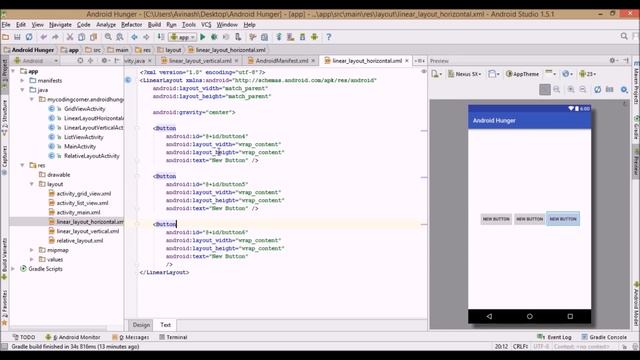This screenshot has height=360, width=640.
Task: Switch to the linear_layout_vertical.xml tab
Action: click(x=200, y=60)
